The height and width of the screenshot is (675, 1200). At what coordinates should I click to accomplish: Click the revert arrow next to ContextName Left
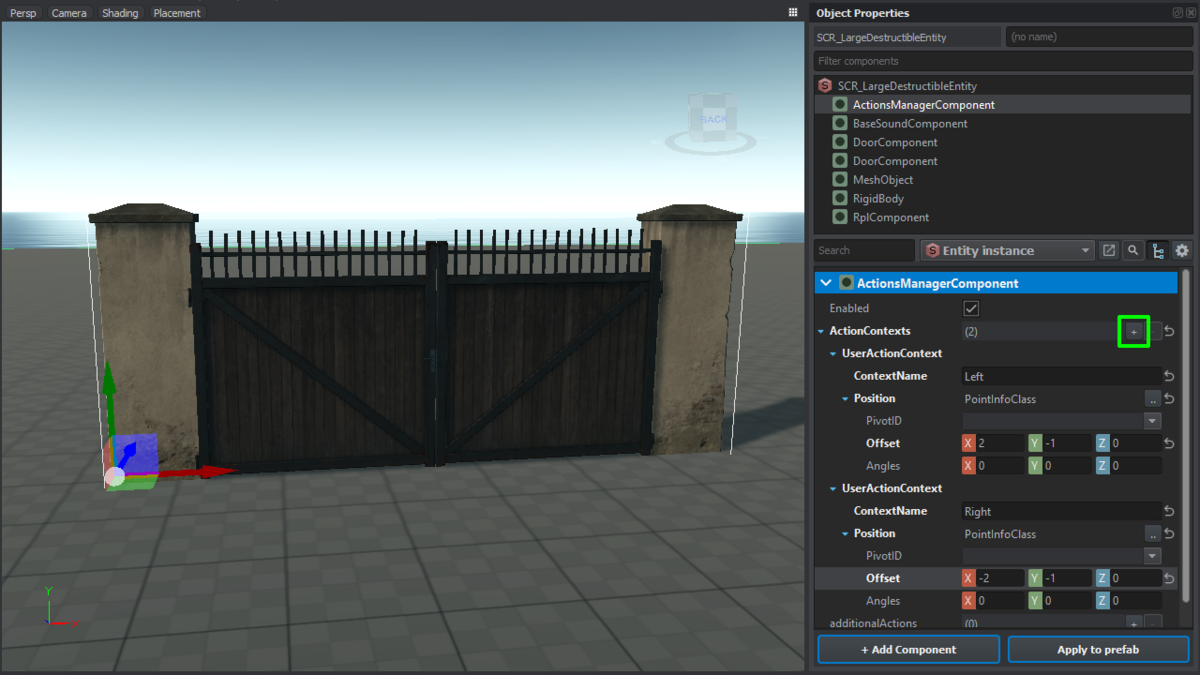coord(1168,375)
